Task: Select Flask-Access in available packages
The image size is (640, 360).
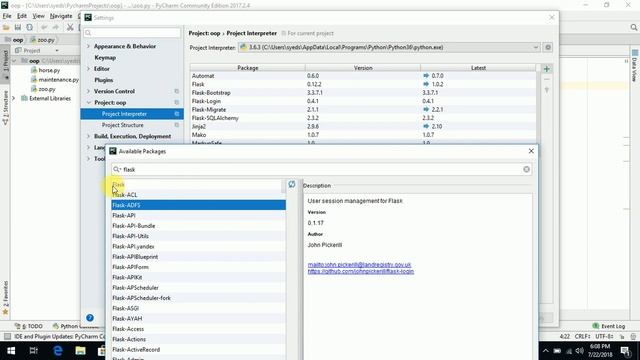Action: (x=199, y=329)
